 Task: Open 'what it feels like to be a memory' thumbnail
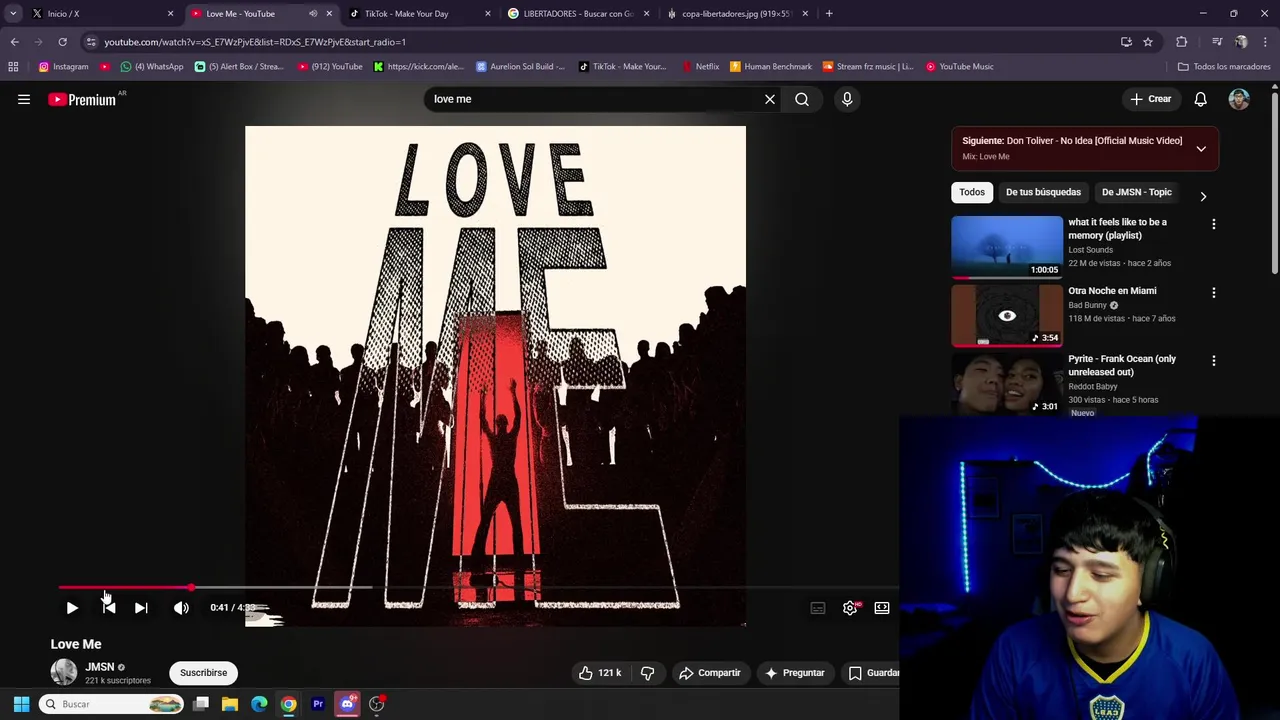coord(1007,247)
